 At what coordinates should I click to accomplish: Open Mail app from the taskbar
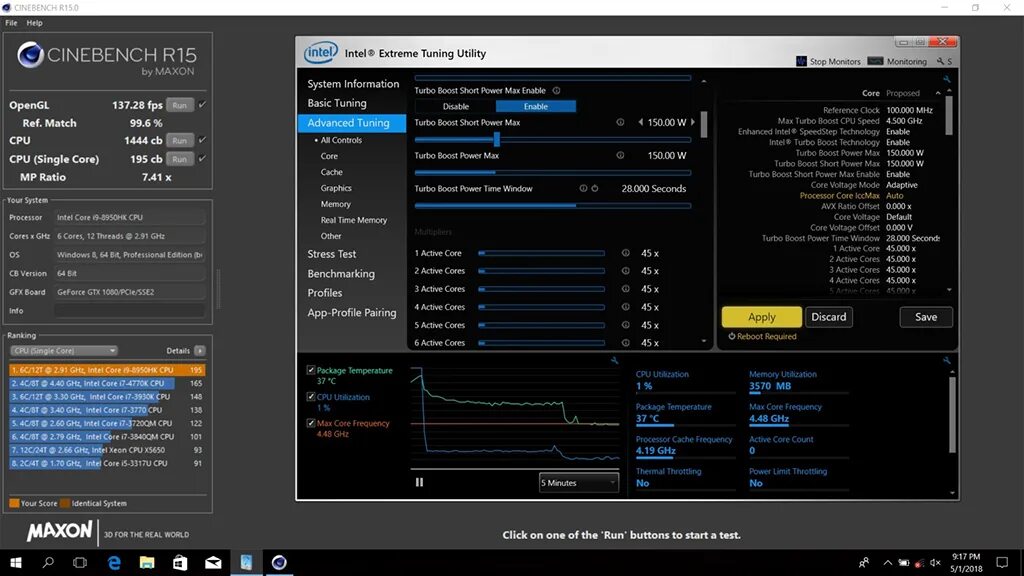pyautogui.click(x=214, y=562)
